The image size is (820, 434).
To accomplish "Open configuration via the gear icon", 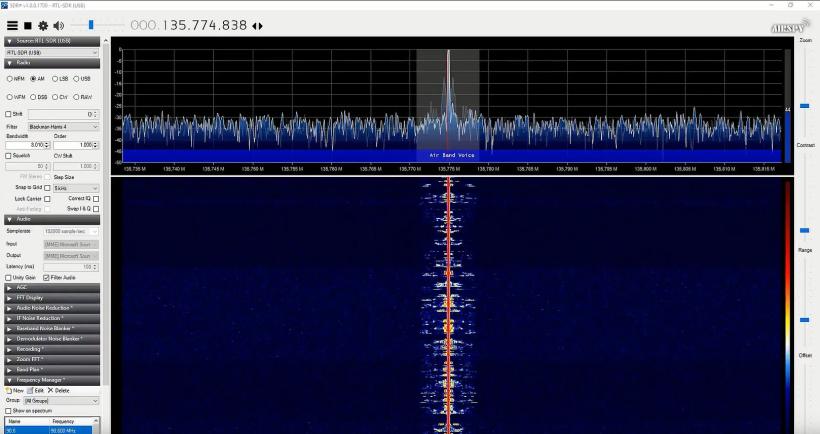I will (43, 25).
